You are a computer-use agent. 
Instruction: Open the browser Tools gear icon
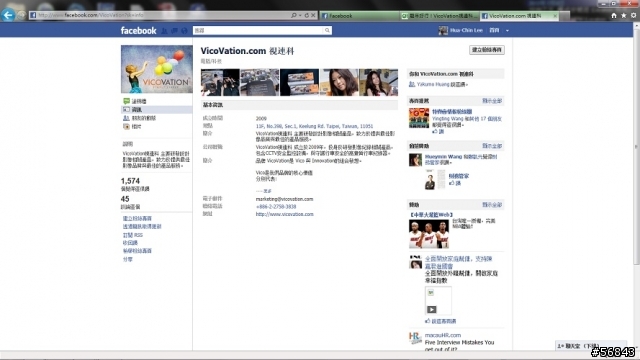pos(633,16)
